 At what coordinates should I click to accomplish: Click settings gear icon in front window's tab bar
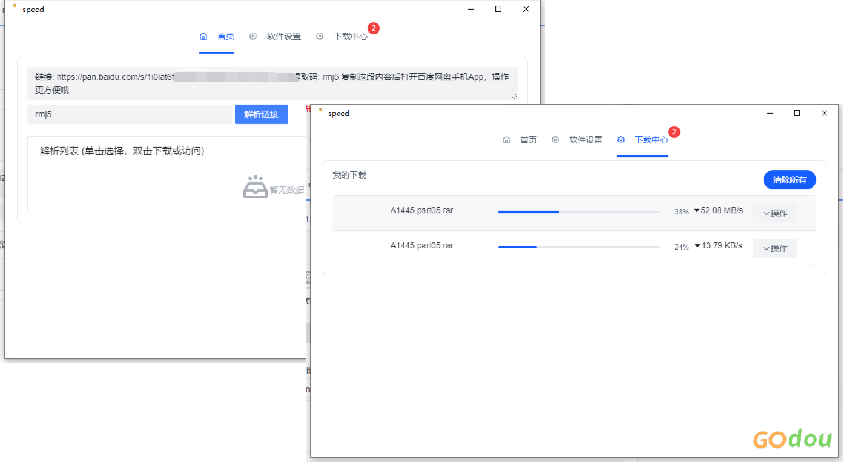[x=555, y=140]
